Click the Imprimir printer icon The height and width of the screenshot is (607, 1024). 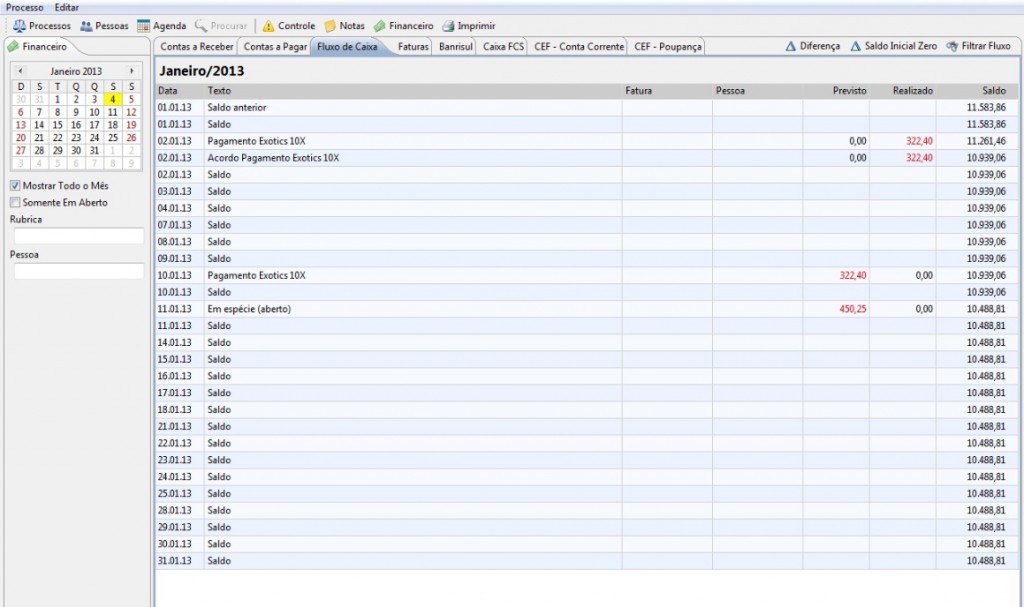[x=449, y=26]
